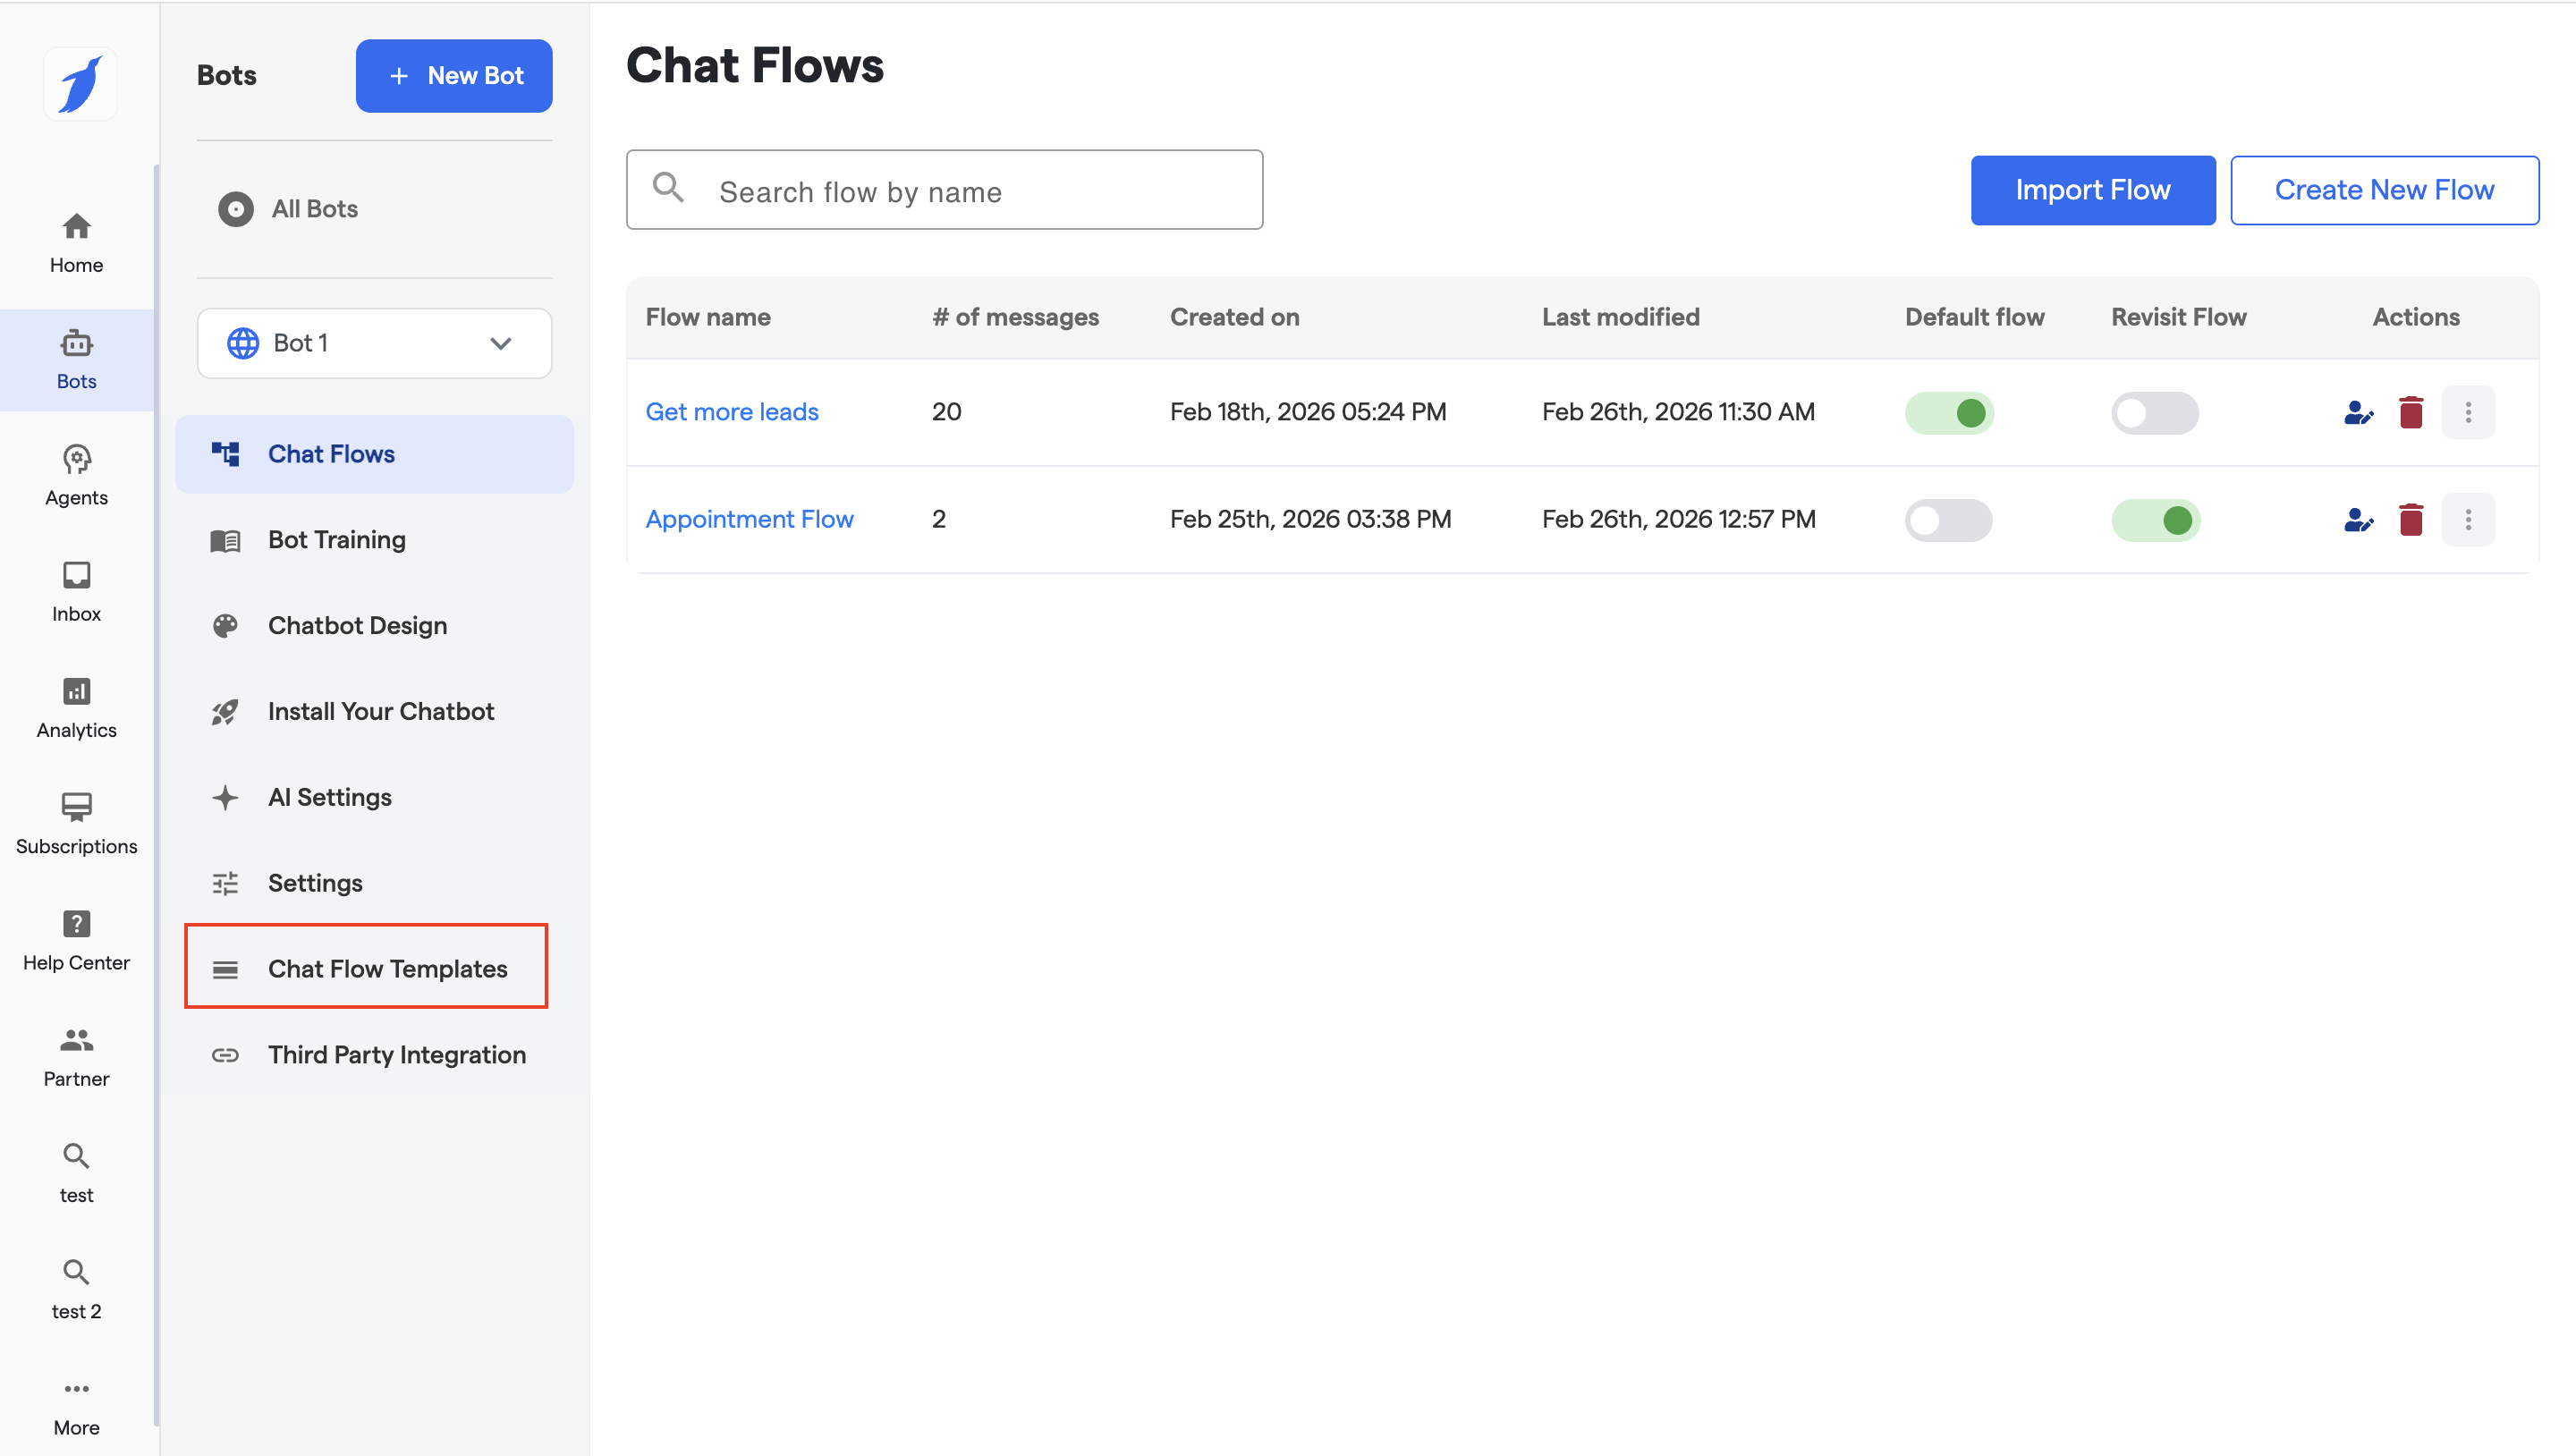
Task: Enable Default flow for Appointment Flow
Action: pos(1948,519)
